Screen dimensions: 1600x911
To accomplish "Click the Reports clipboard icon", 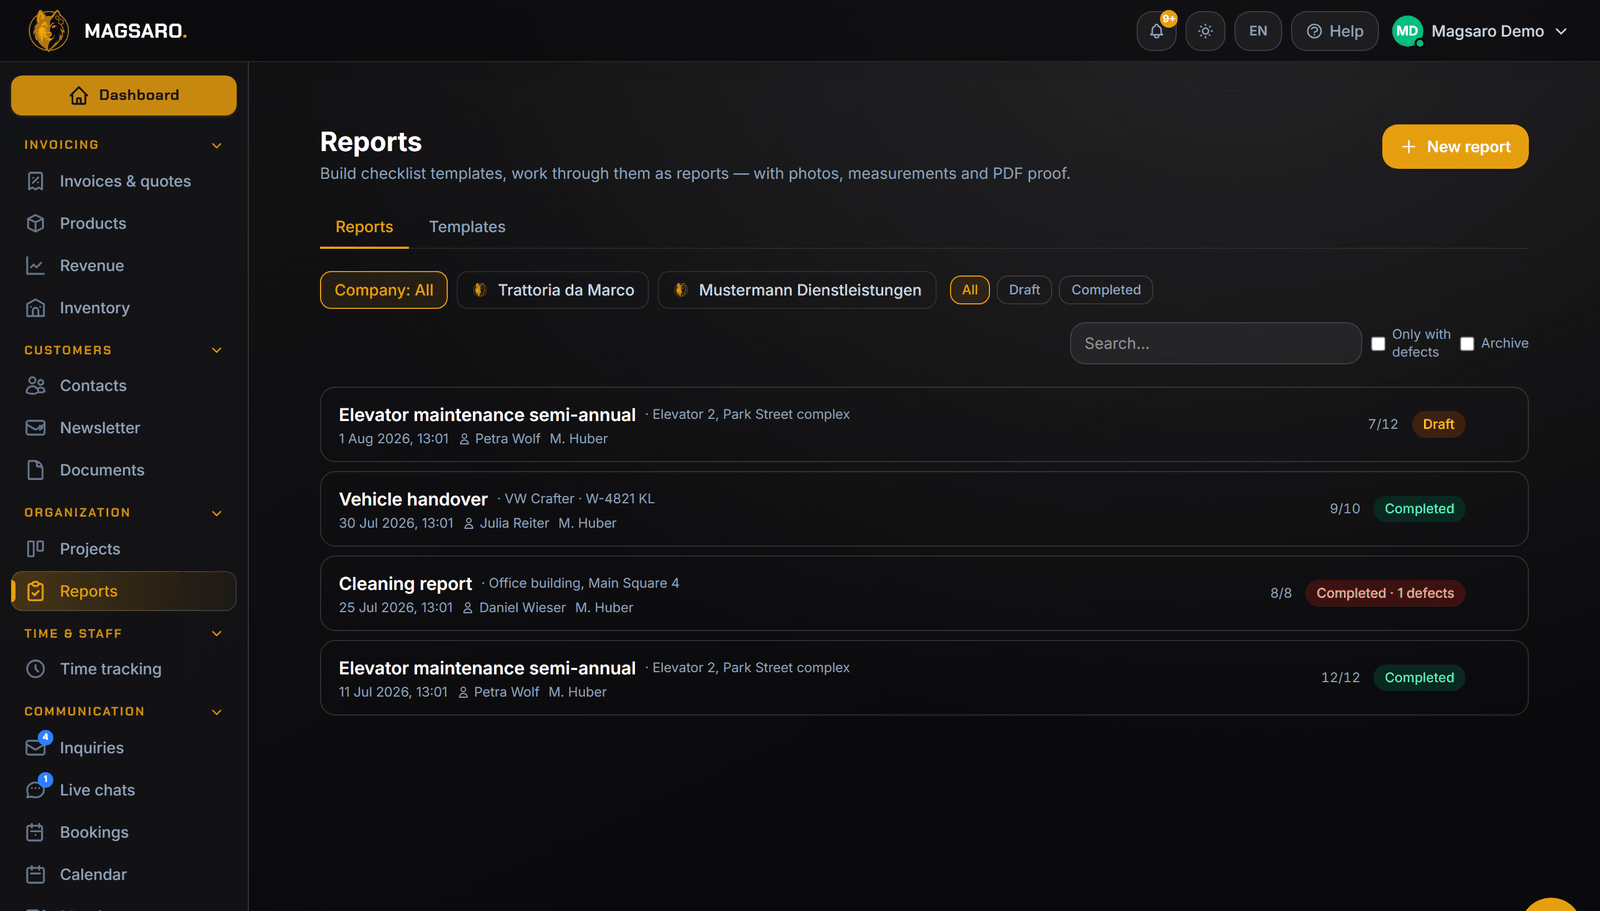I will pos(36,591).
